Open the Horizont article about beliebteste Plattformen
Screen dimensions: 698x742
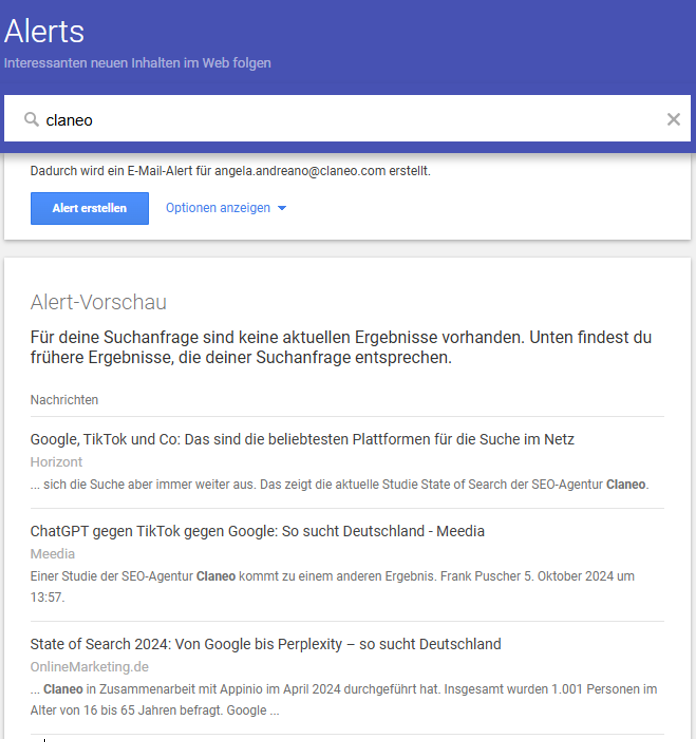point(302,439)
